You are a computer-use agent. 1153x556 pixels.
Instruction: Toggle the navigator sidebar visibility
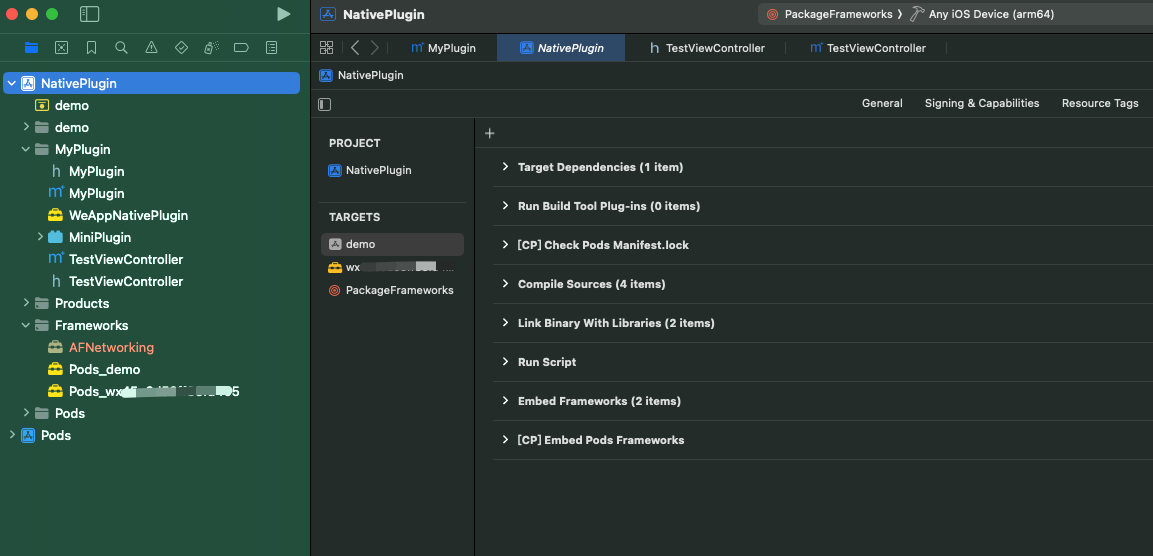tap(89, 14)
